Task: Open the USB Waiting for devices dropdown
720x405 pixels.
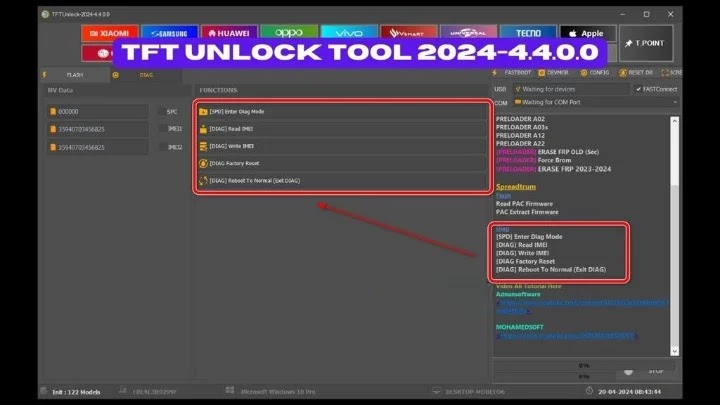Action: 571,89
